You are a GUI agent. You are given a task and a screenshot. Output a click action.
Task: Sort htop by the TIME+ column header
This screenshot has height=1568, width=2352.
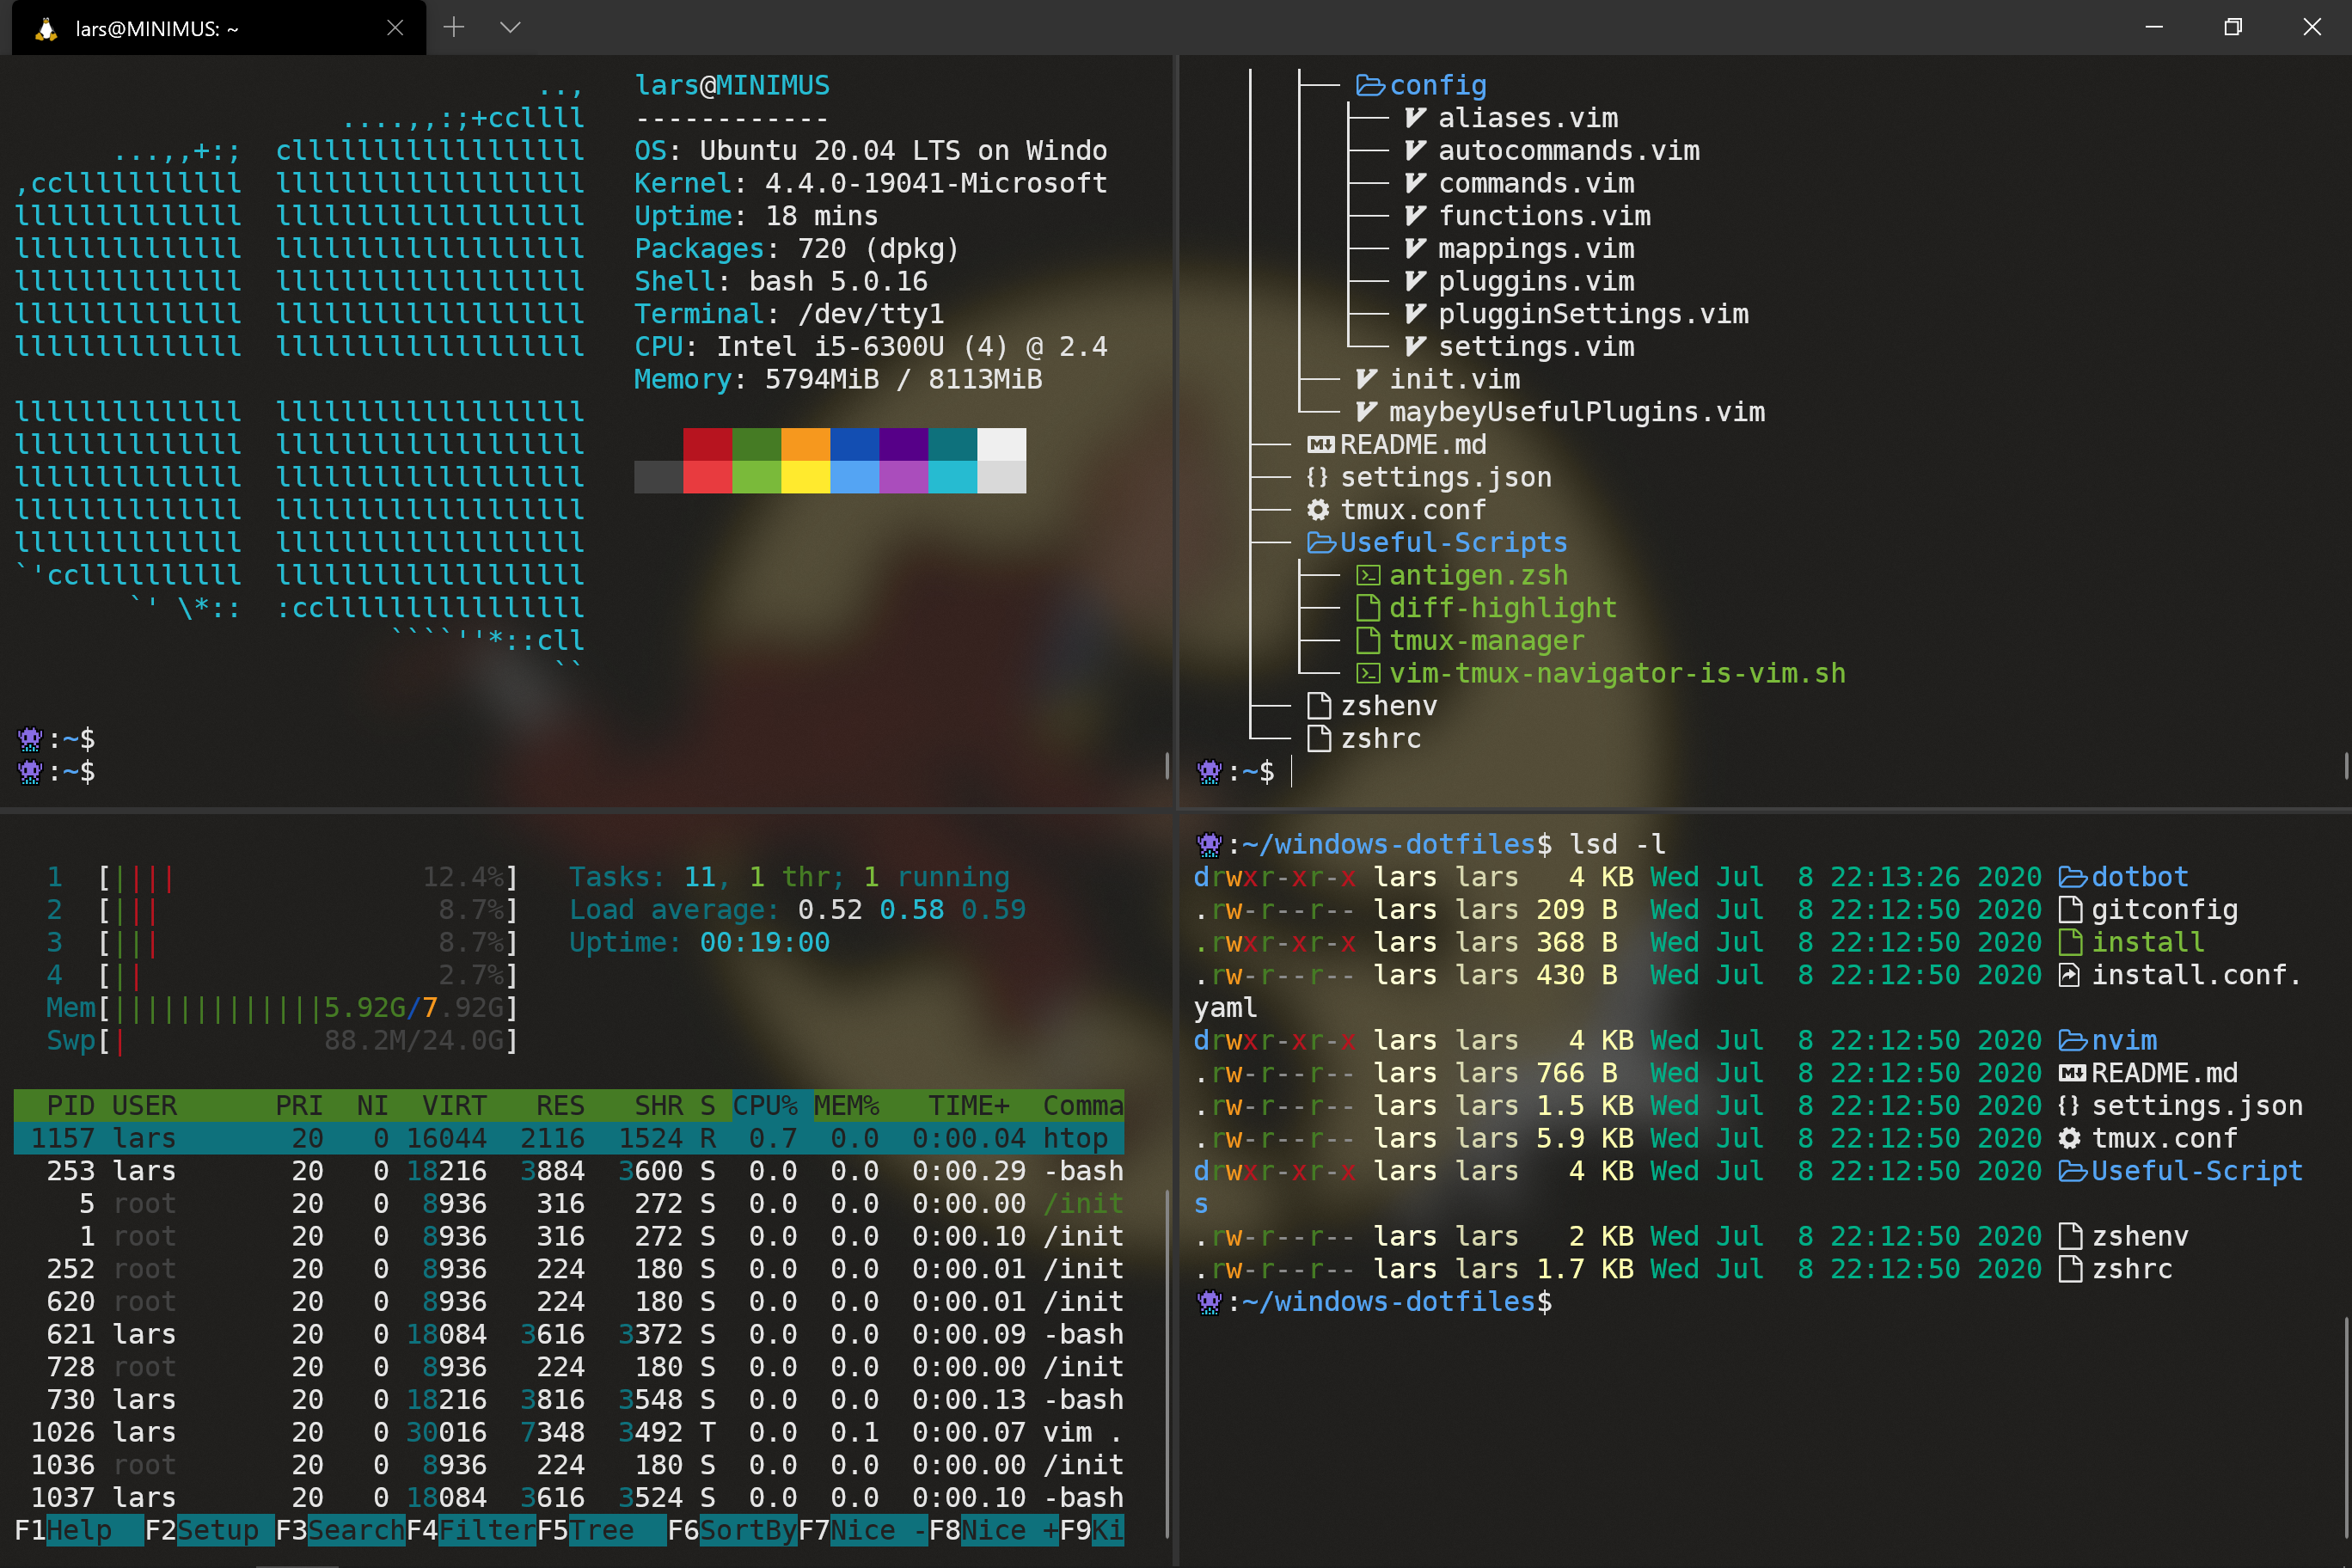pyautogui.click(x=968, y=1106)
